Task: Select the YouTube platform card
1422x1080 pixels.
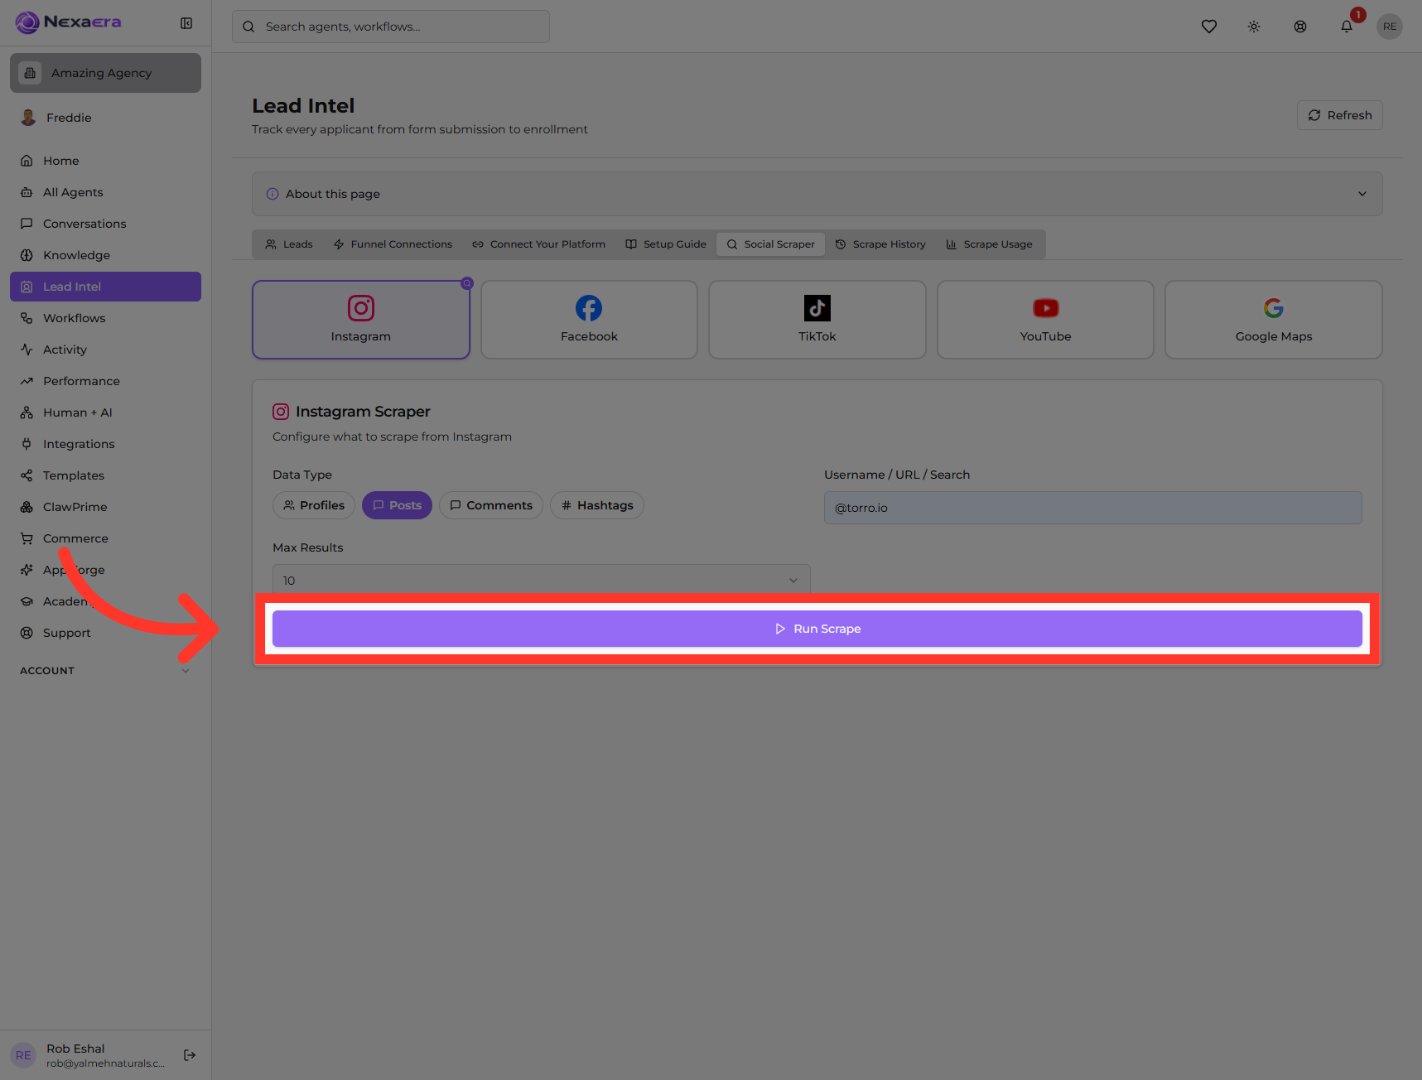Action: [x=1045, y=320]
